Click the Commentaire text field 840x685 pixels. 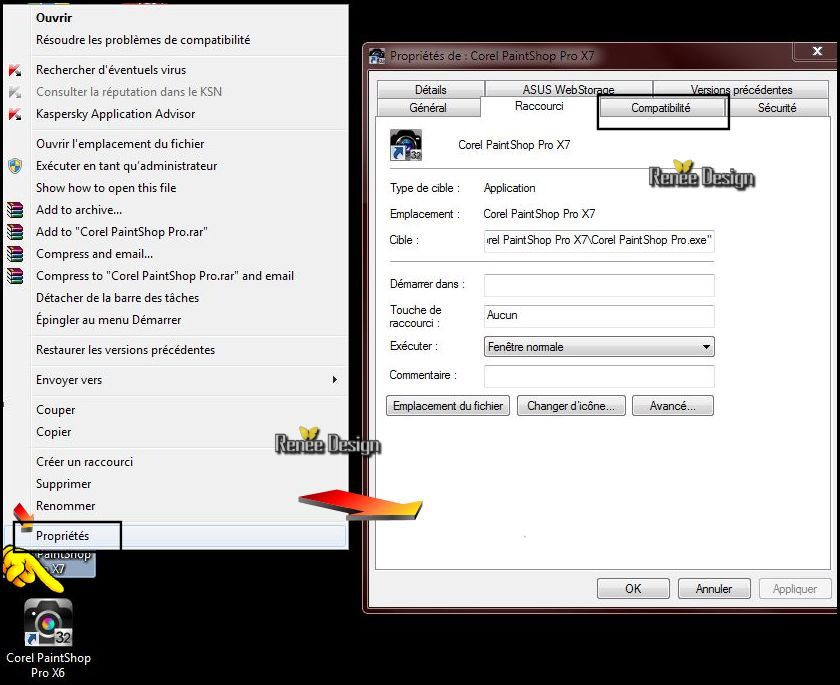(599, 376)
